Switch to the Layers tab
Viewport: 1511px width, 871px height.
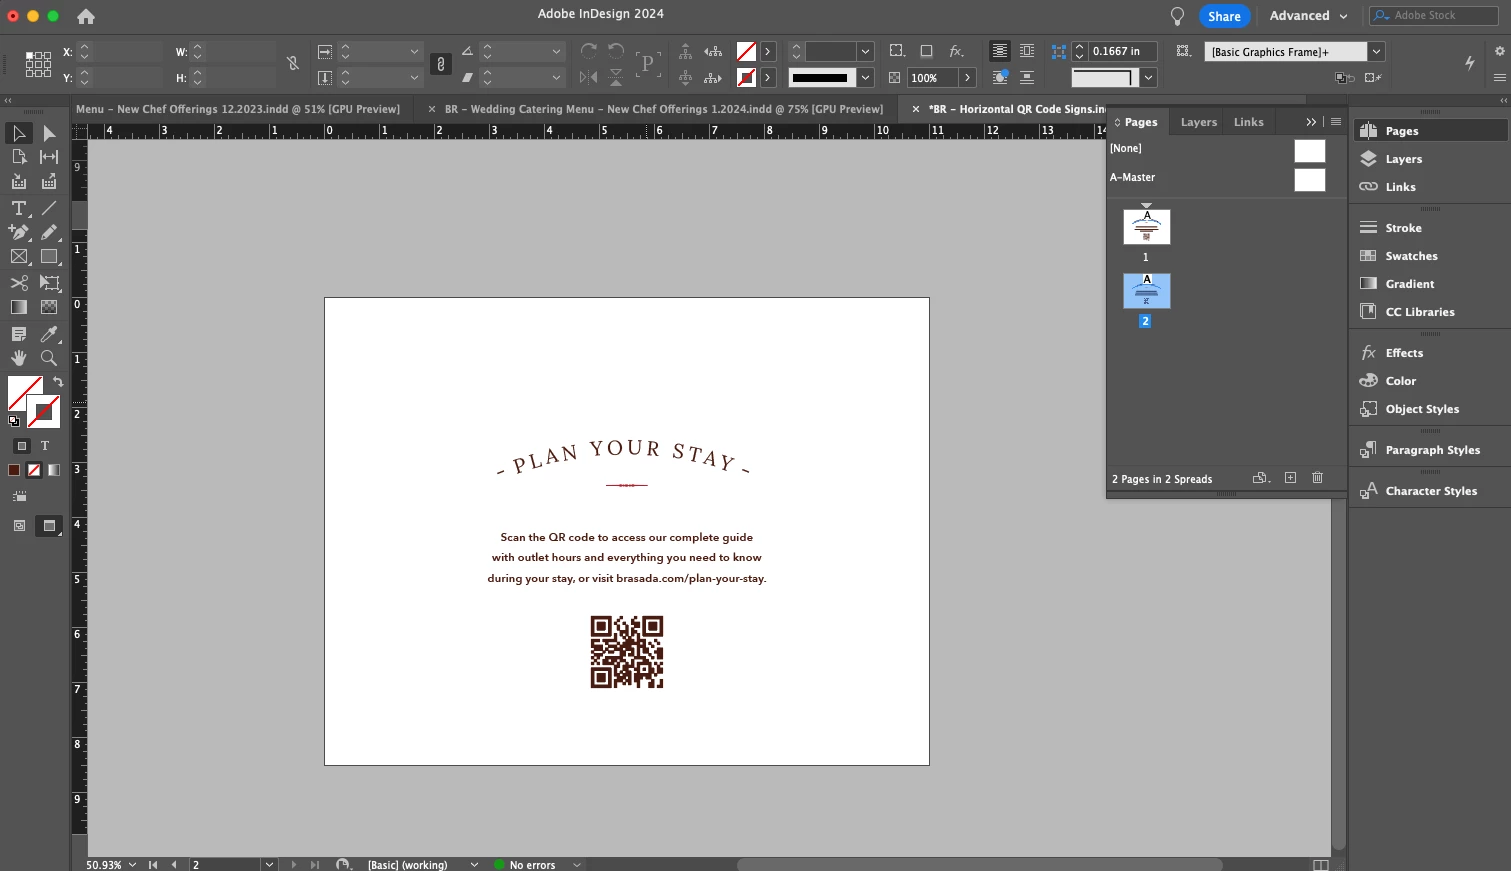[x=1198, y=122]
